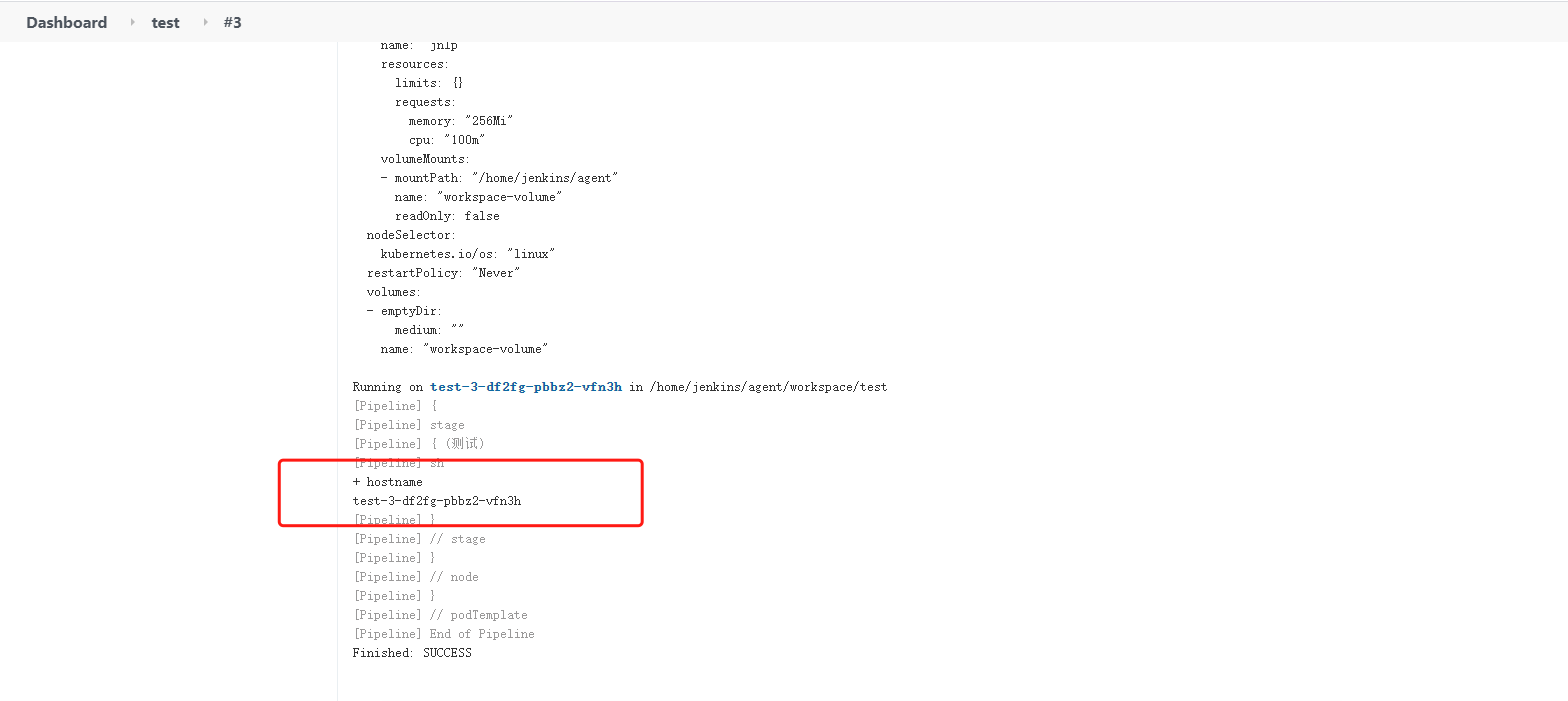Select hostname output below '+ hostname'
Viewport: 1568px width, 701px height.
tap(436, 501)
